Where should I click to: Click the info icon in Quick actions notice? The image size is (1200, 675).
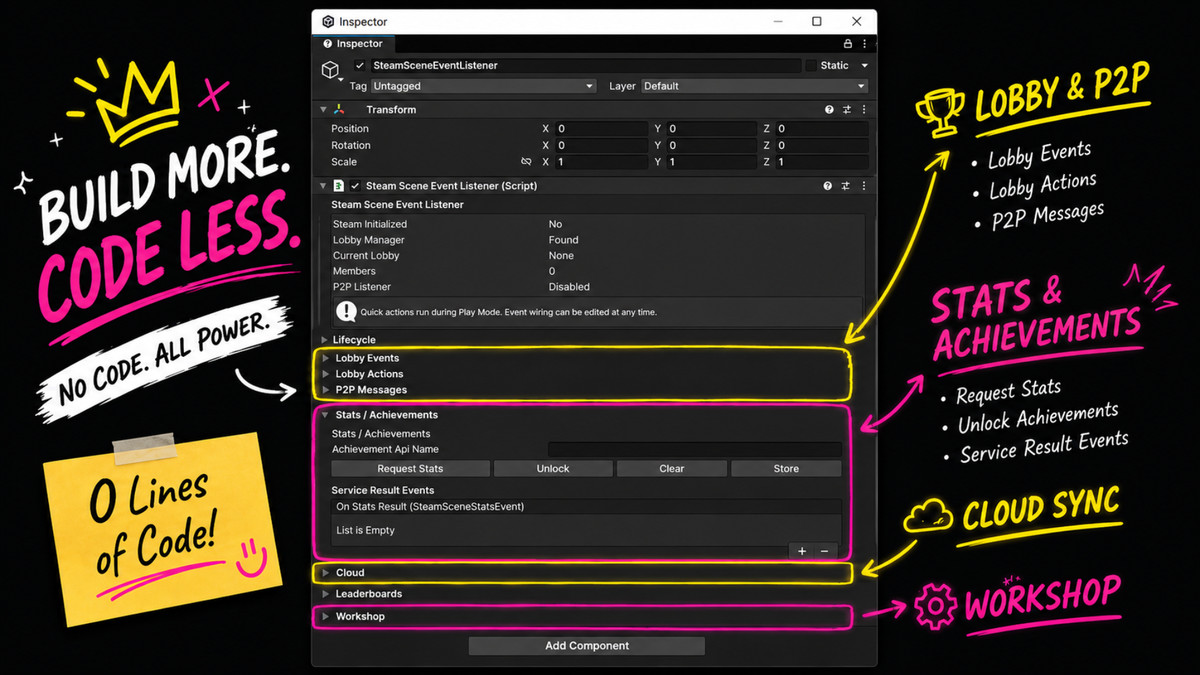click(346, 311)
